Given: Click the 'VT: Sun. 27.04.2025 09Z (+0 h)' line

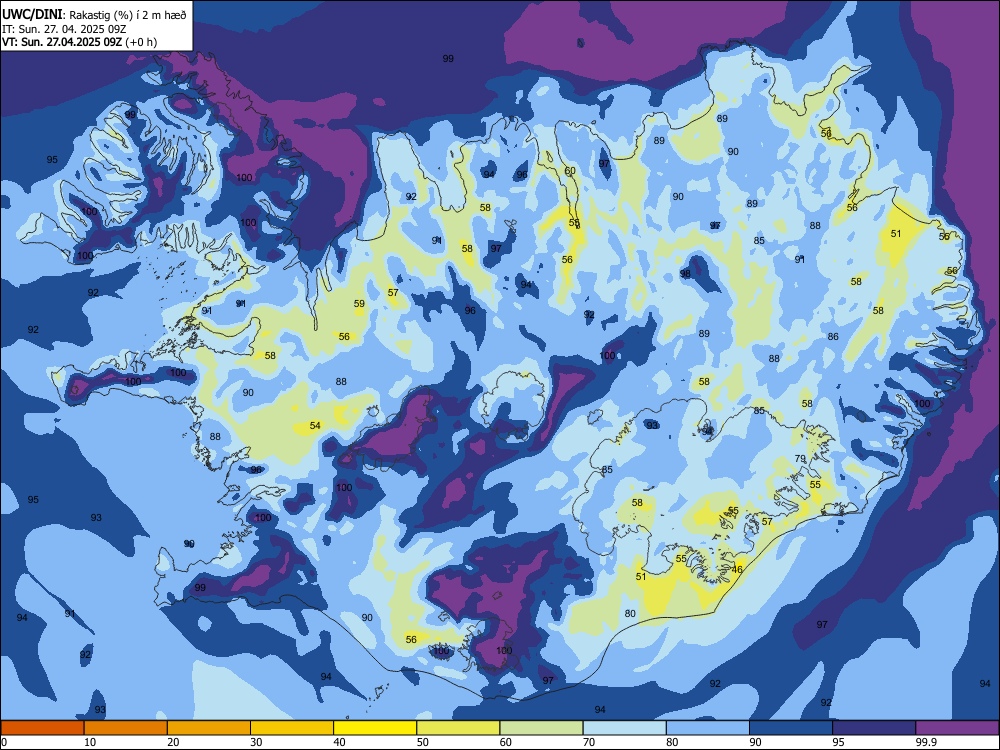Looking at the screenshot, I should (x=79, y=42).
